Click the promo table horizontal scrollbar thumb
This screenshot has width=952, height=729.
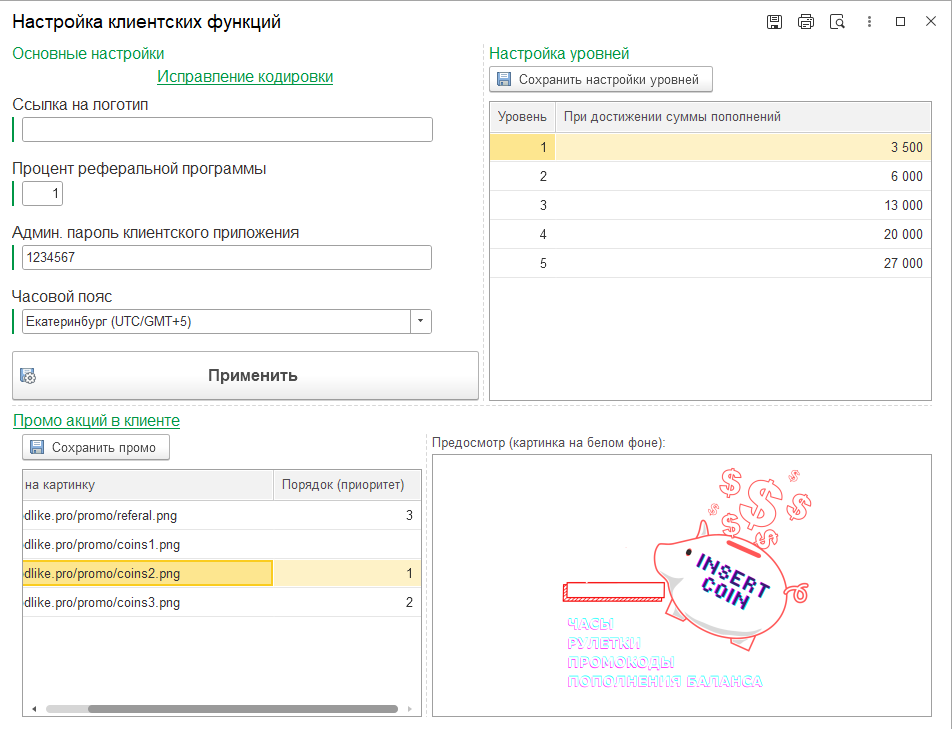coord(220,709)
